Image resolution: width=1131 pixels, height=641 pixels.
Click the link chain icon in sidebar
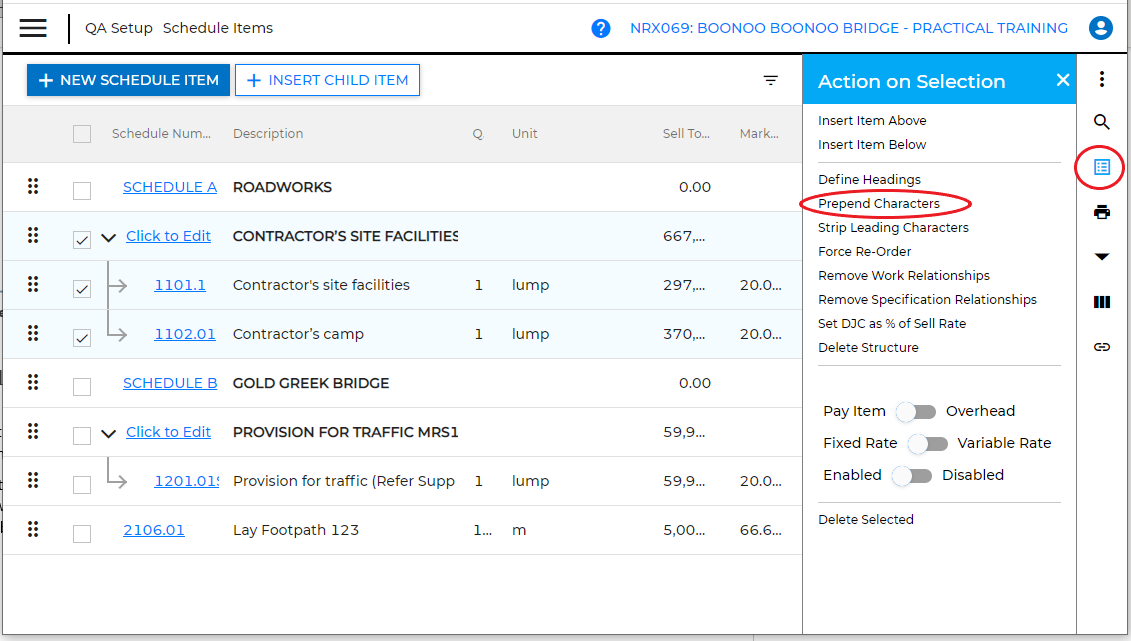(1101, 348)
